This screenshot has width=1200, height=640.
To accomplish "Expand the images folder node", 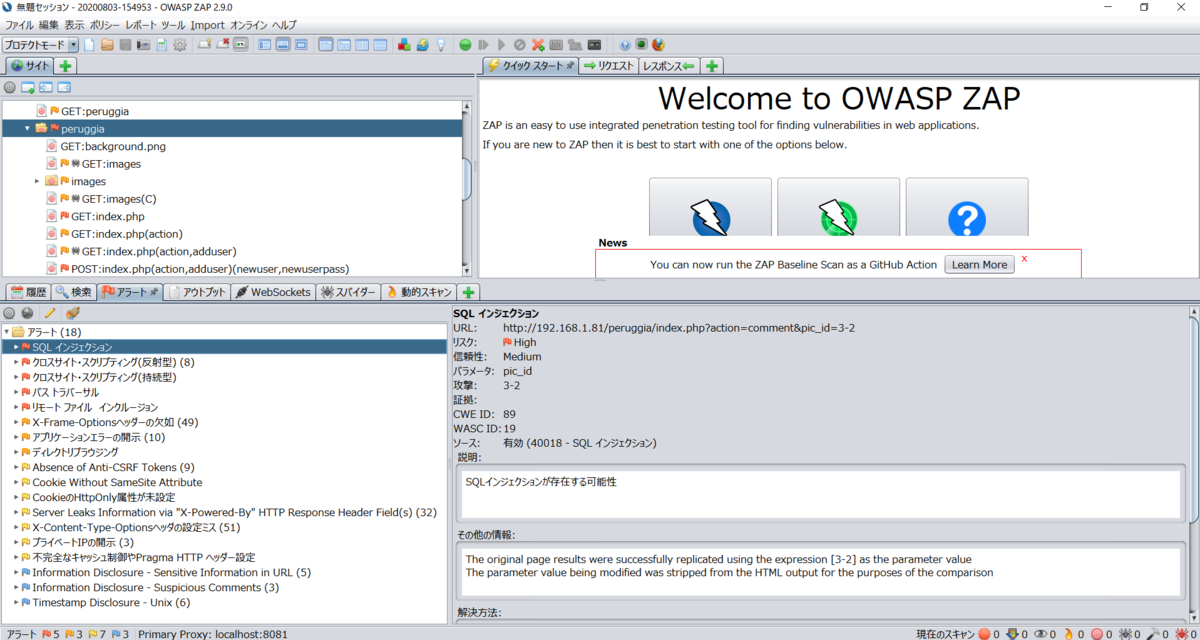I will [37, 181].
